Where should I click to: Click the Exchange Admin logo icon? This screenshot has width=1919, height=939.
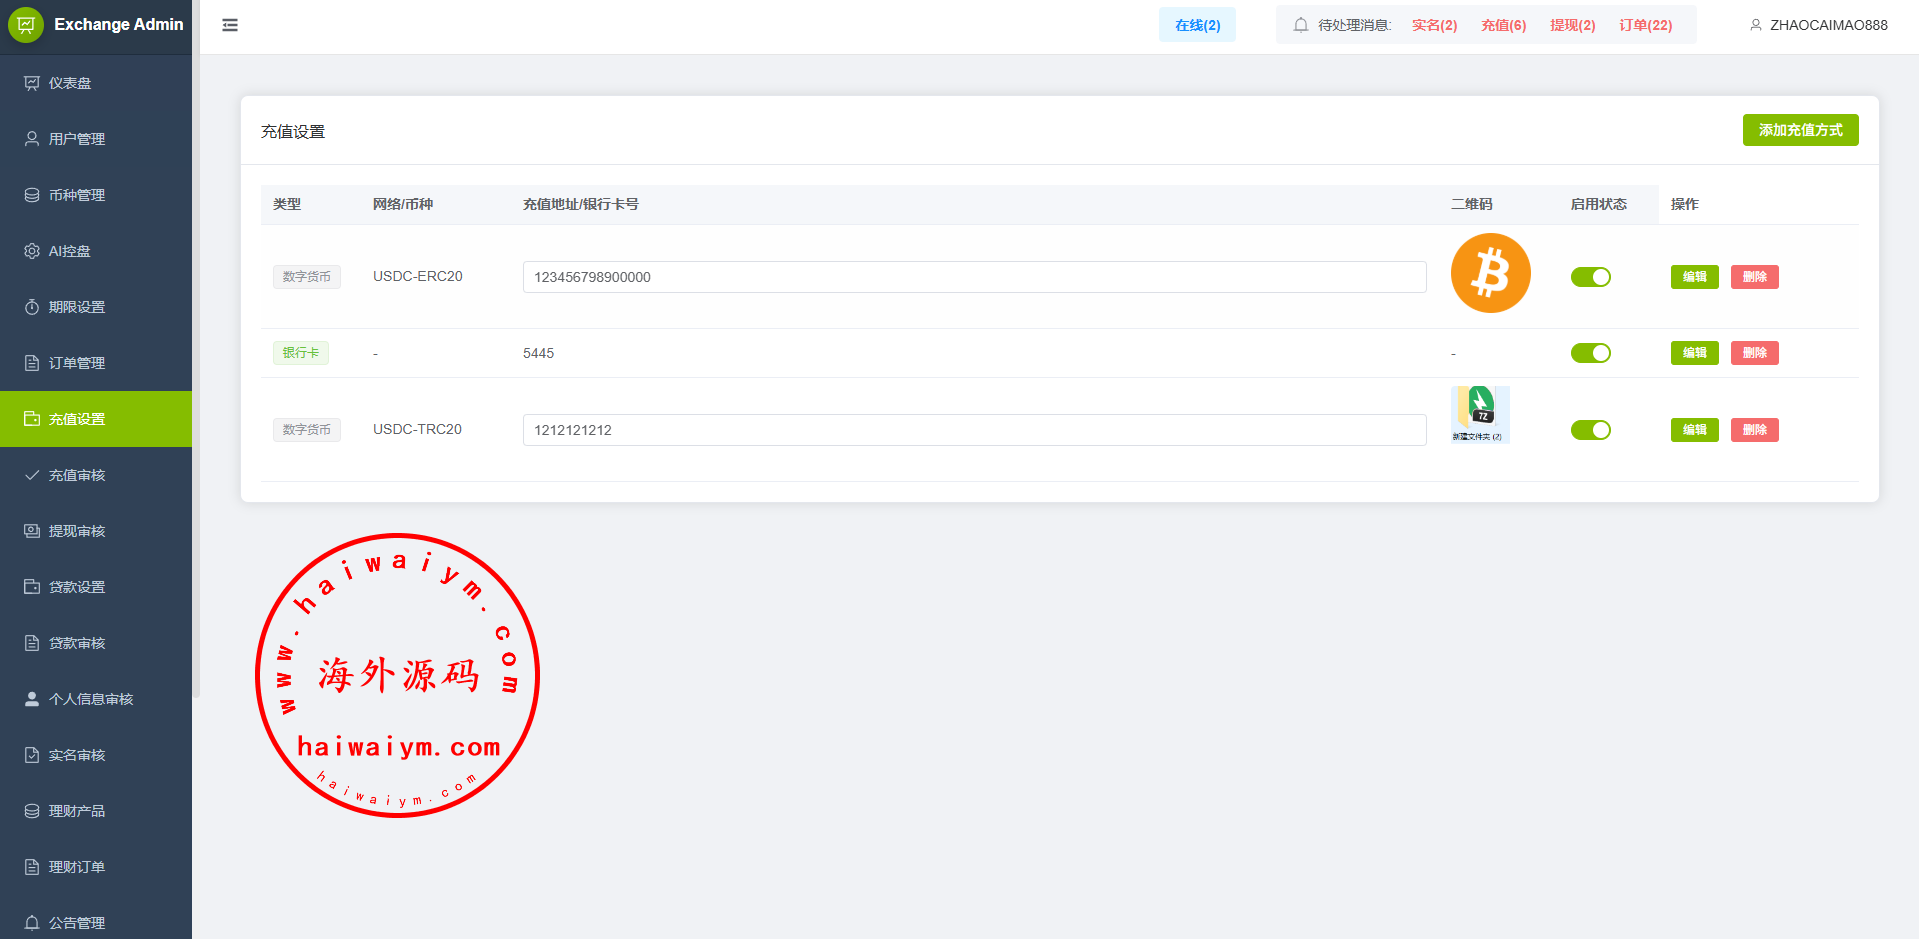point(26,24)
